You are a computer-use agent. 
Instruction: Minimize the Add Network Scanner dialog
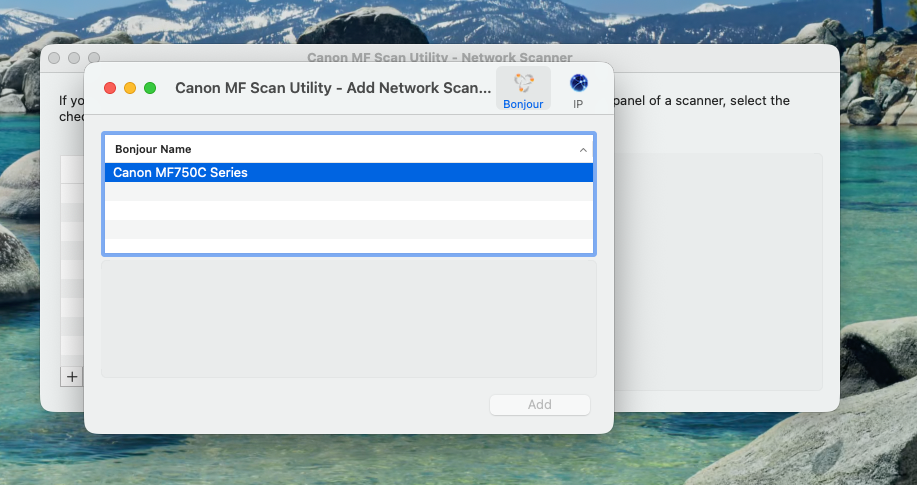tap(130, 88)
